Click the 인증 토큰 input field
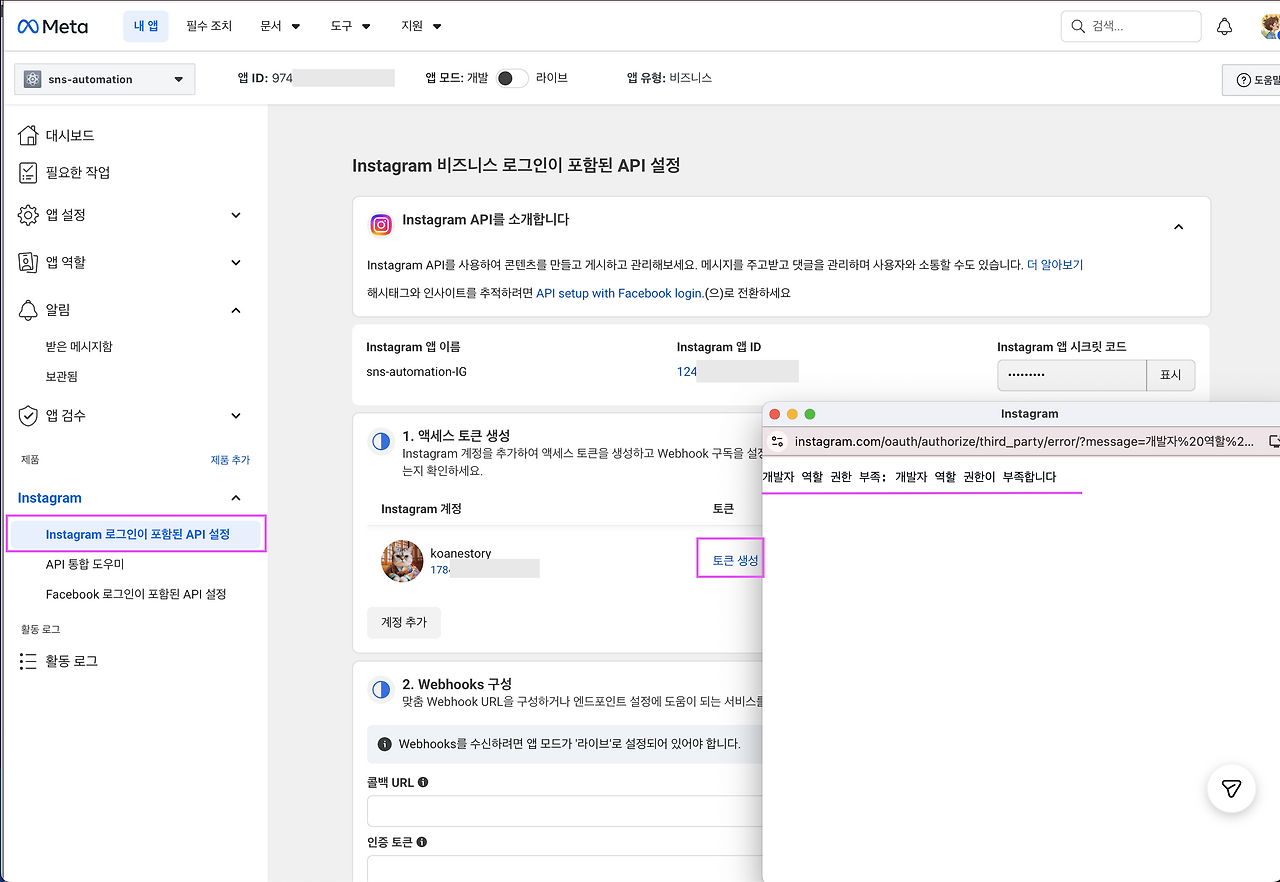The width and height of the screenshot is (1280, 882). click(565, 868)
